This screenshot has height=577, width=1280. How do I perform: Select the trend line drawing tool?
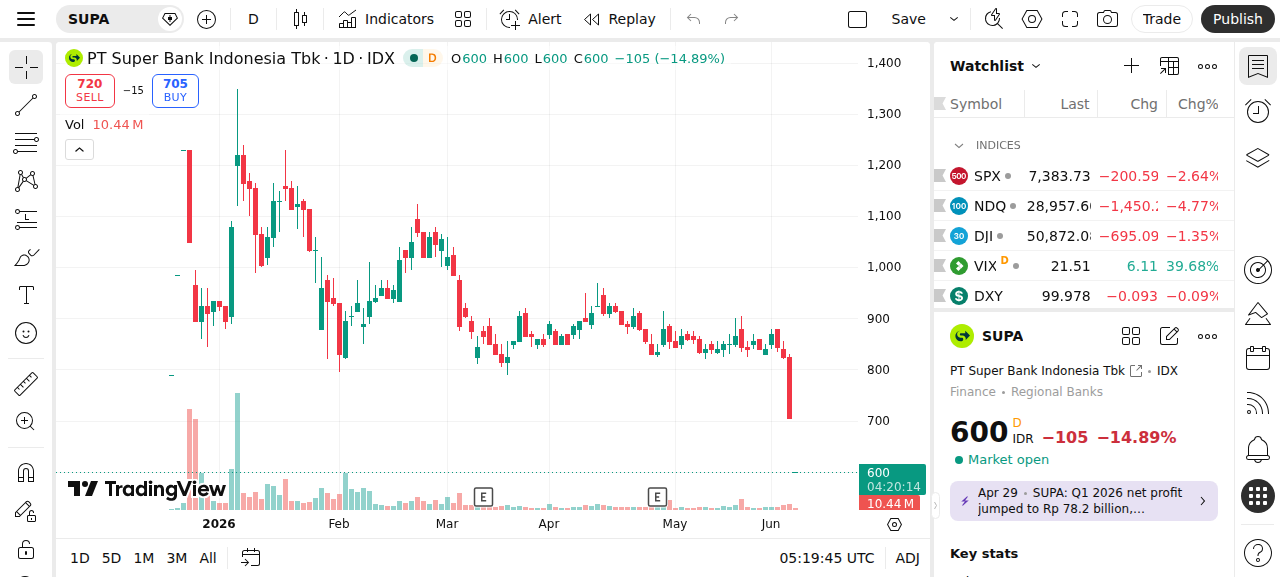pos(26,105)
